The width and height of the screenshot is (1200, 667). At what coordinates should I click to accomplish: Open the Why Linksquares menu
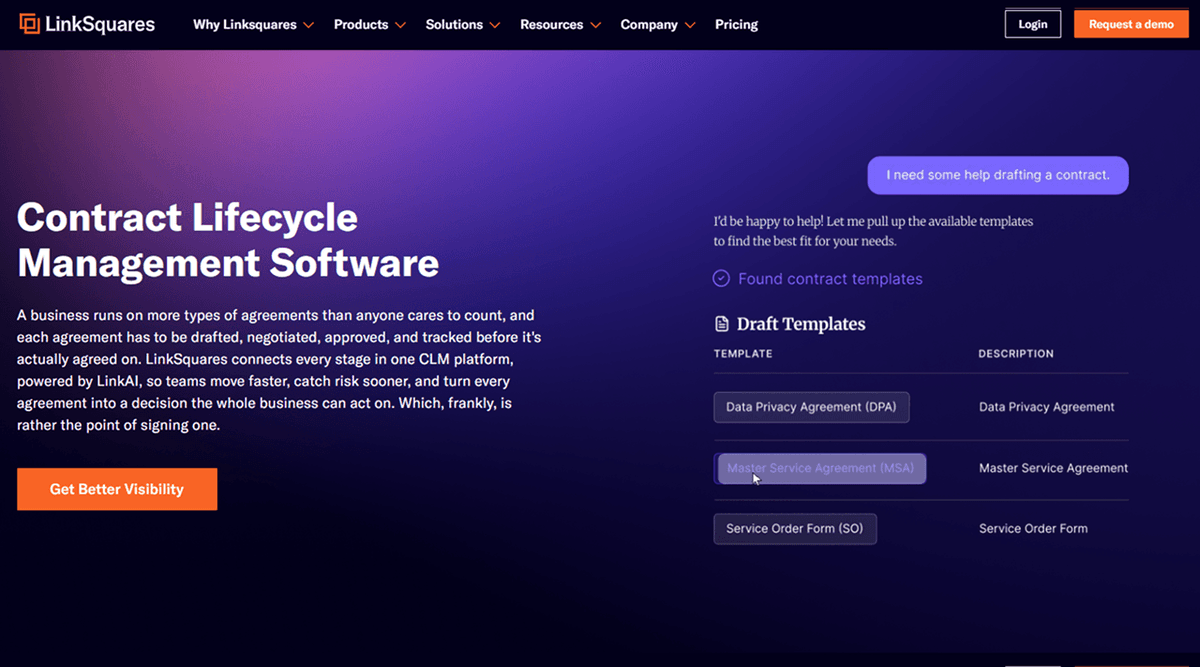pyautogui.click(x=253, y=24)
